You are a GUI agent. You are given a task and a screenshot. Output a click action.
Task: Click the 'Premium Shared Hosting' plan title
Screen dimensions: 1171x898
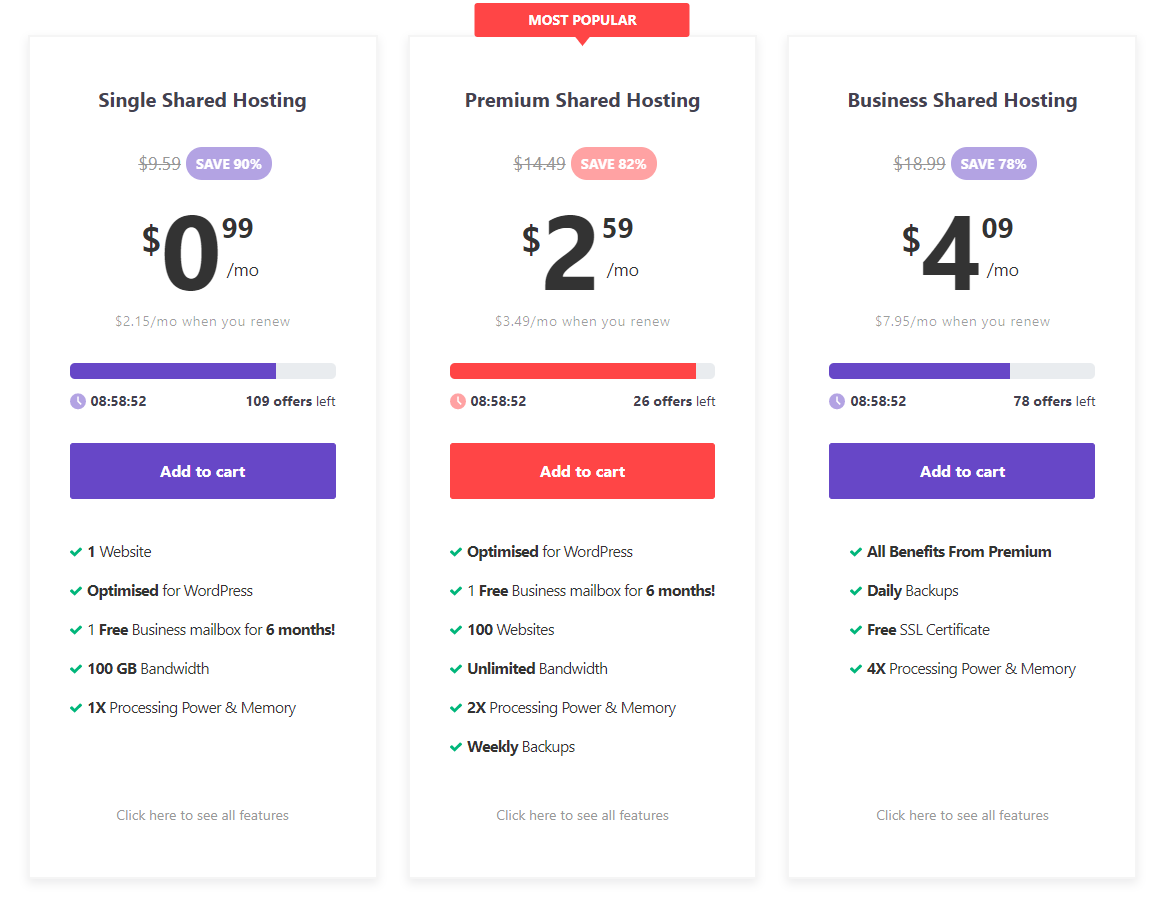click(583, 100)
